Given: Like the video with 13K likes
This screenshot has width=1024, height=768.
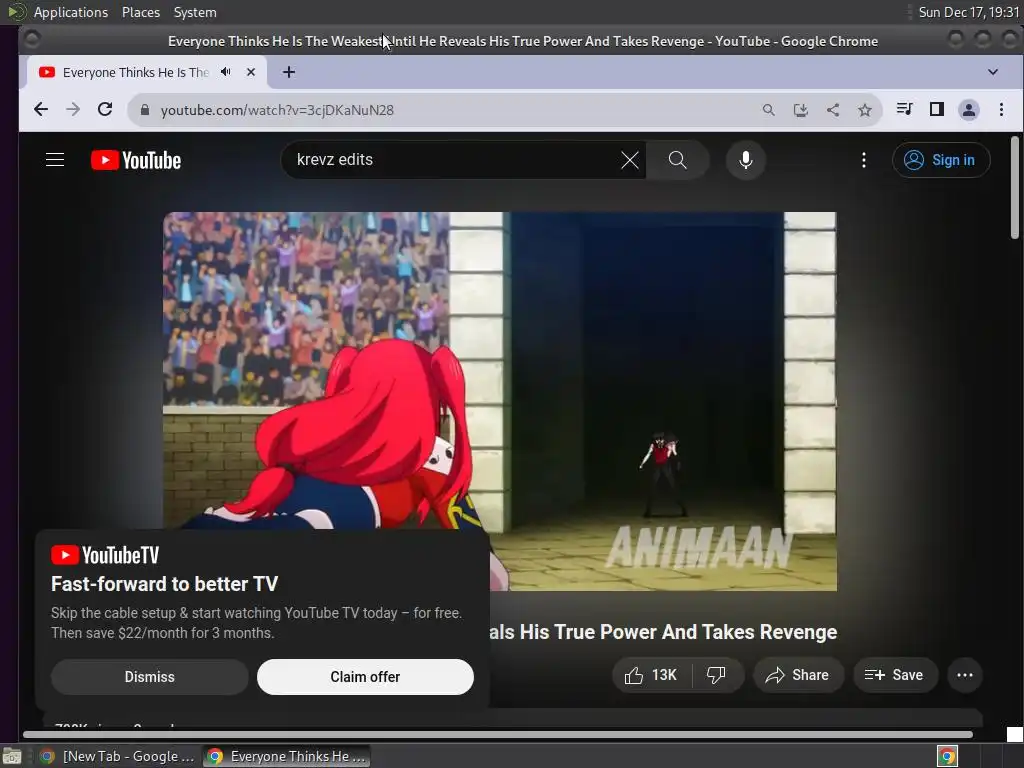Looking at the screenshot, I should click(652, 675).
